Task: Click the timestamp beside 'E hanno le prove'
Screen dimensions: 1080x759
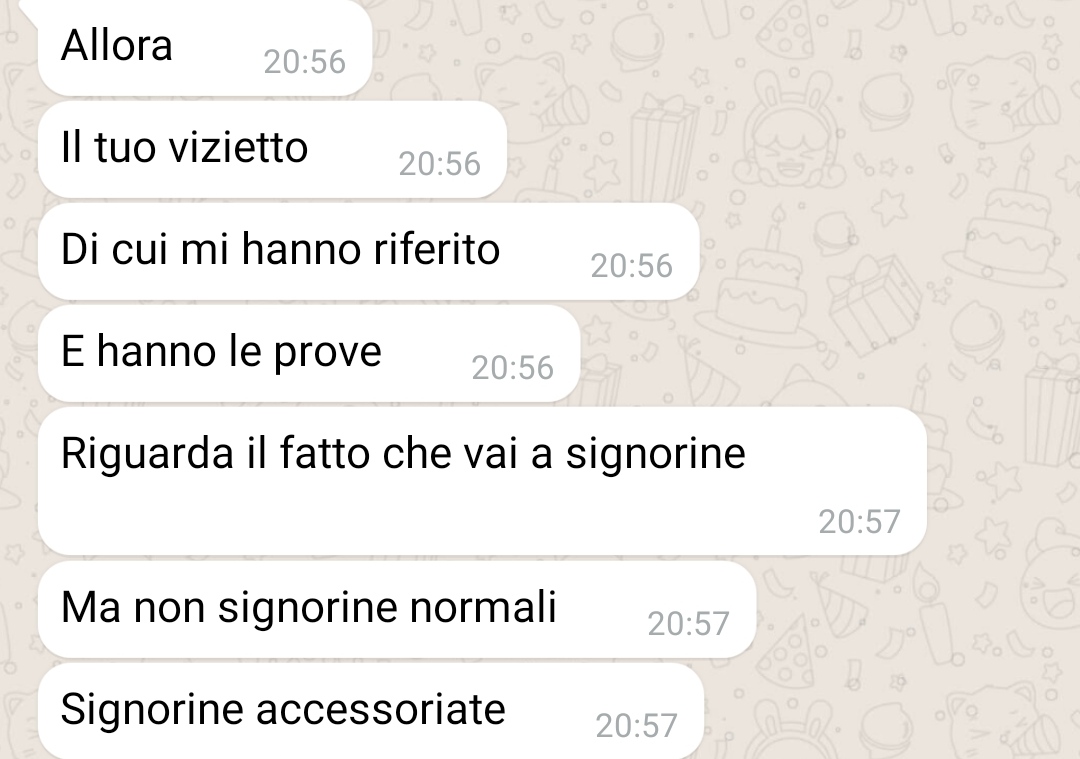Action: (512, 368)
